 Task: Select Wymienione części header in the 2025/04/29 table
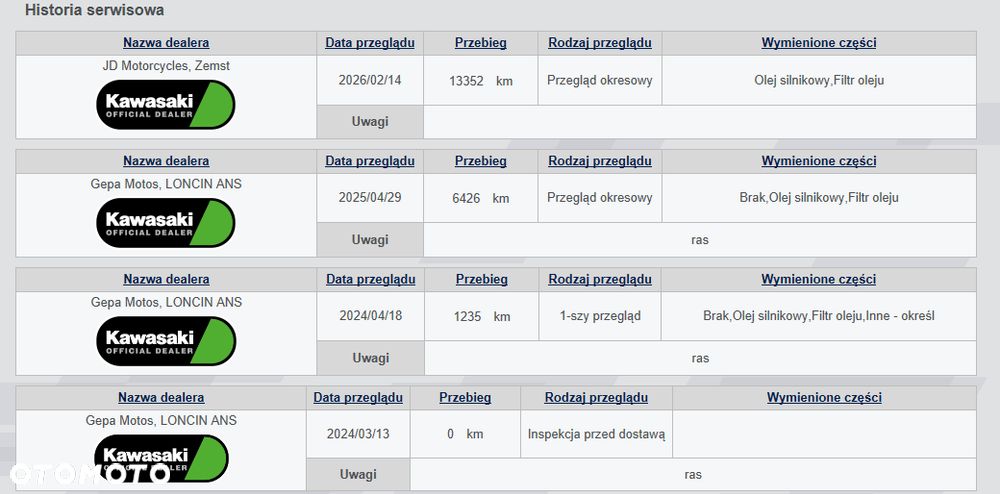(819, 161)
